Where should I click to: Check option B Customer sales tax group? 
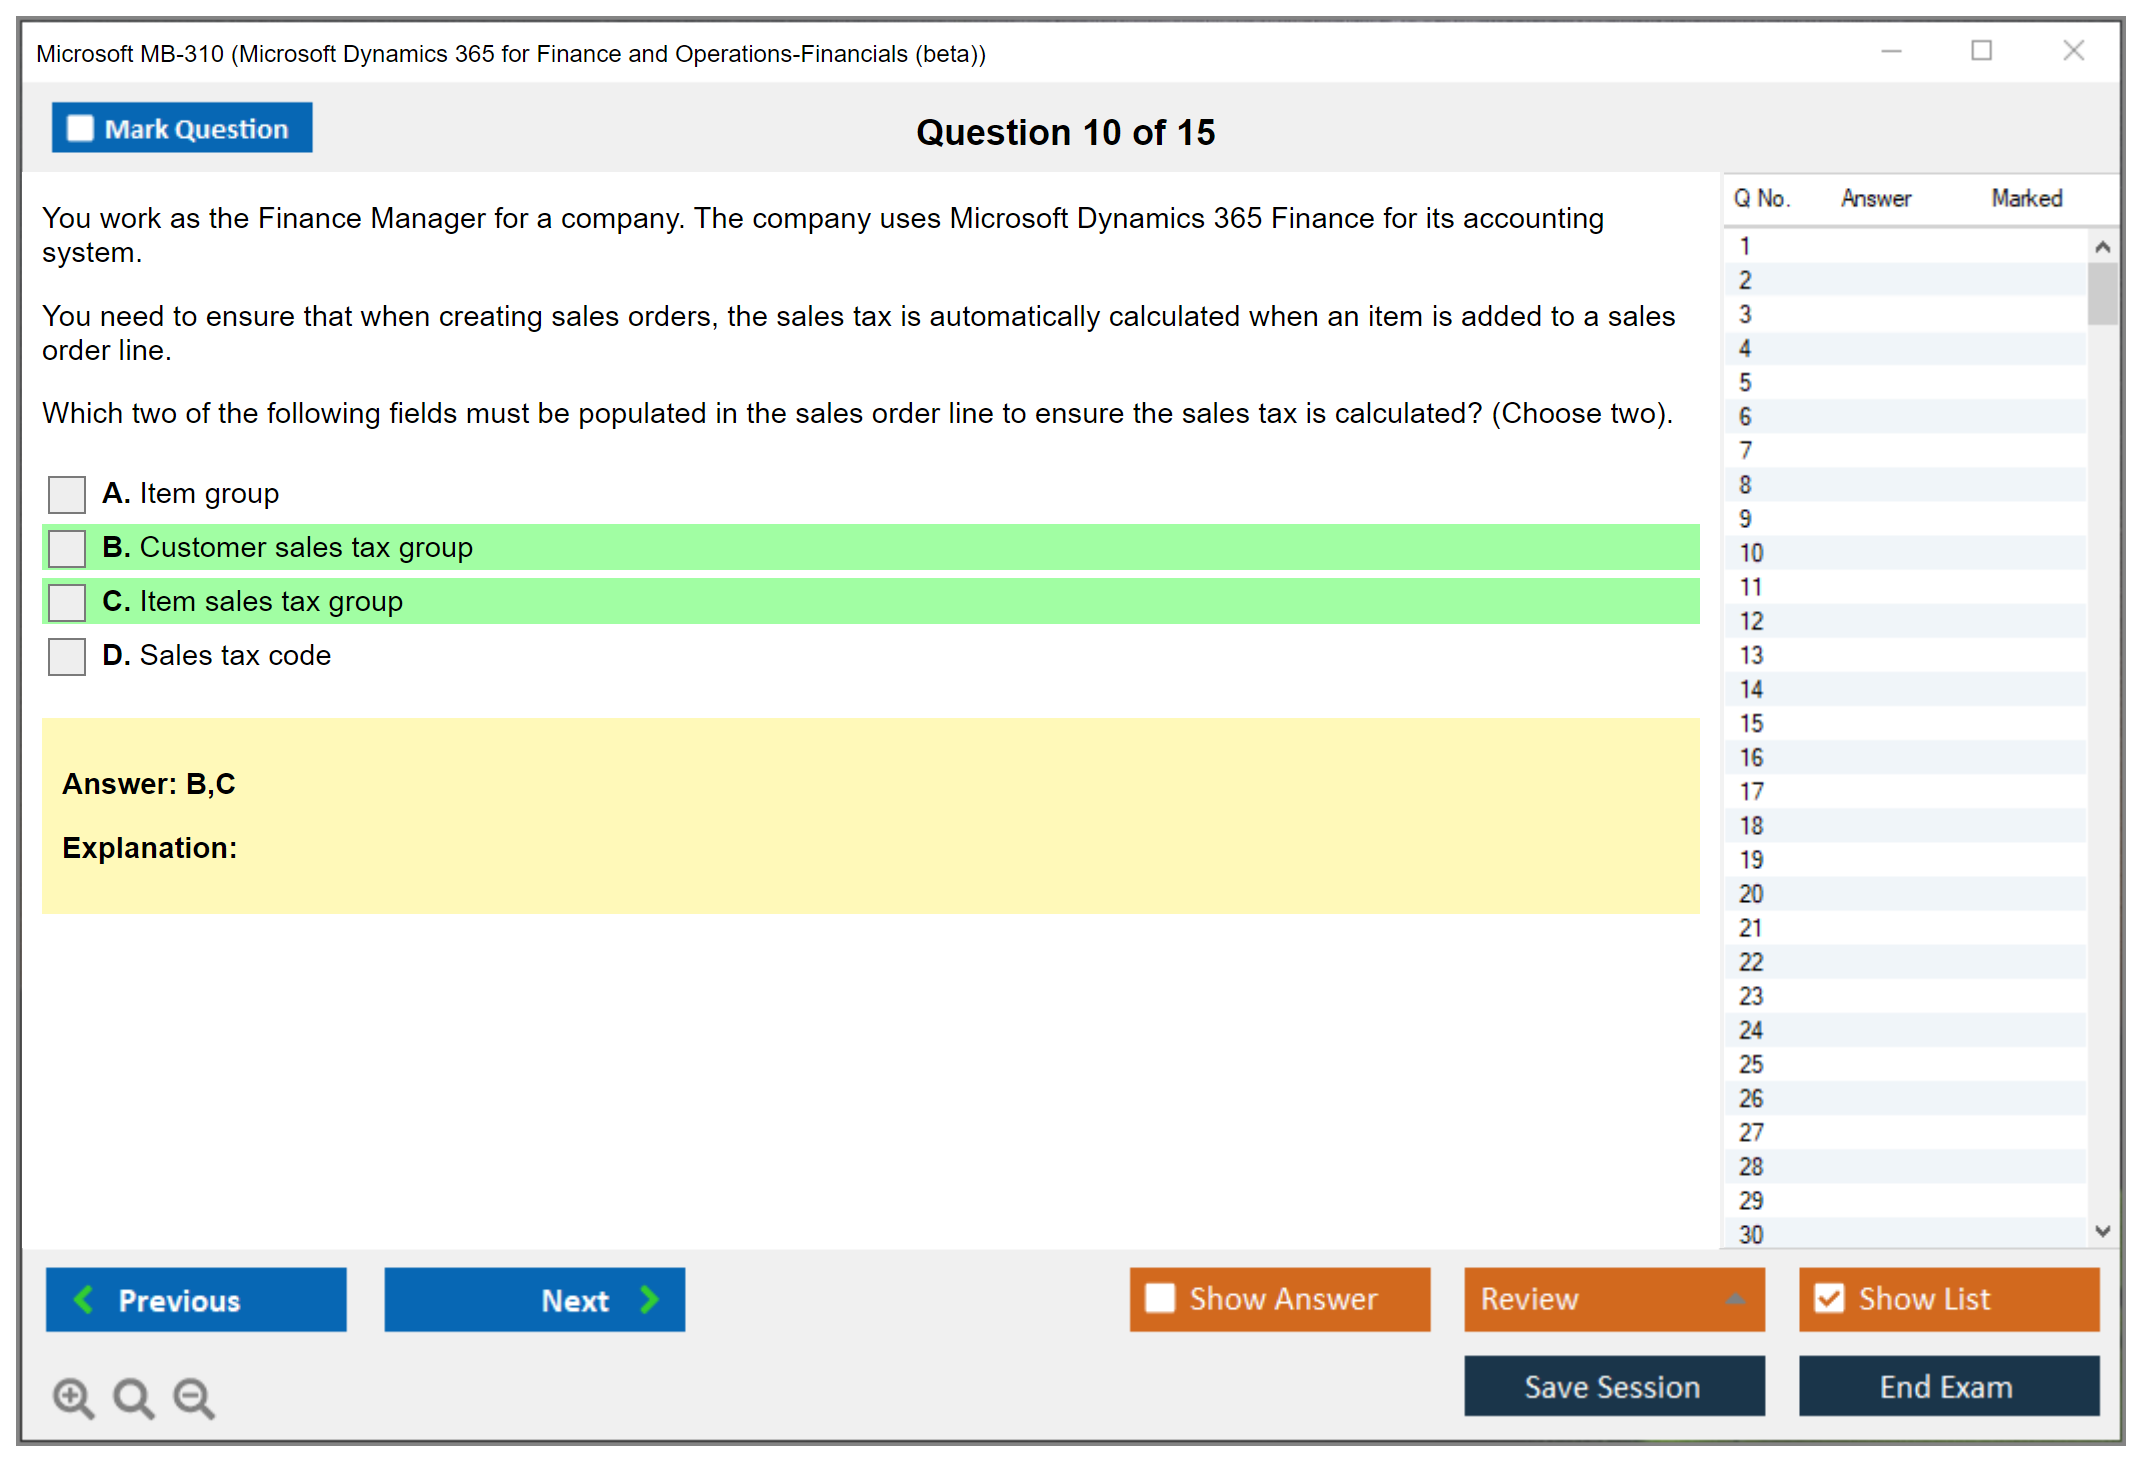[x=67, y=548]
